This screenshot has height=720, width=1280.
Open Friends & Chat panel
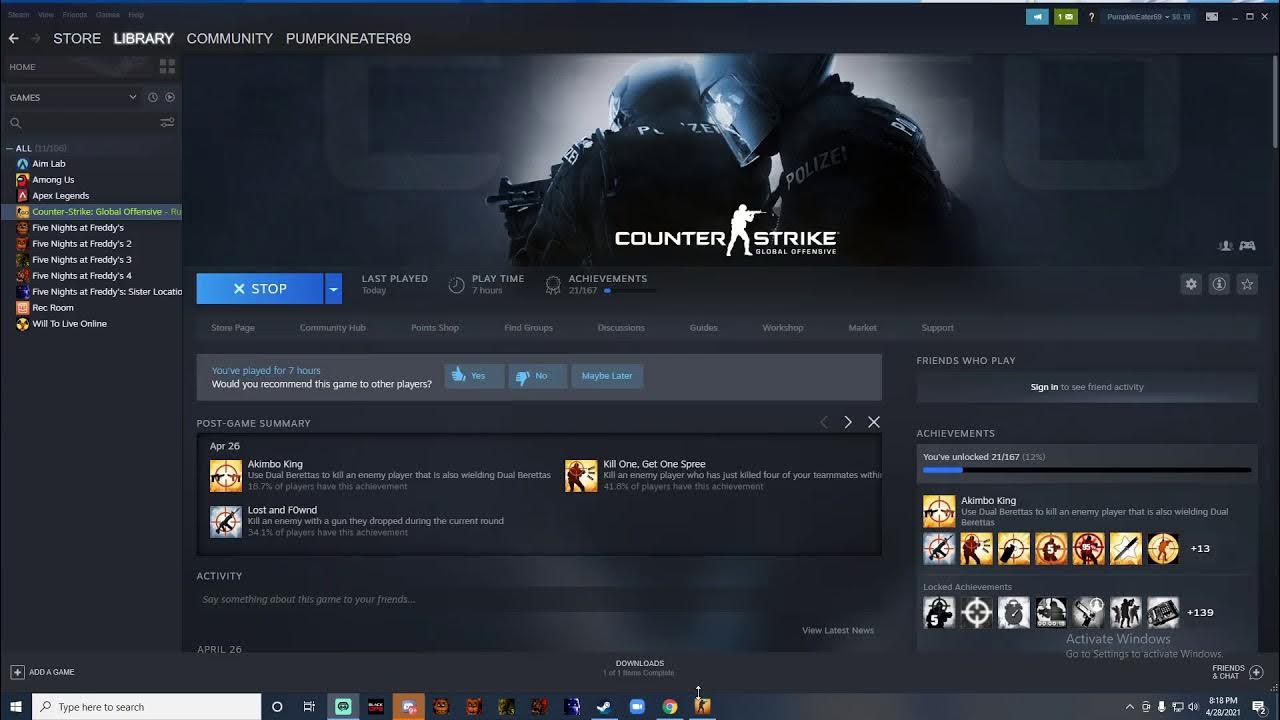1238,672
